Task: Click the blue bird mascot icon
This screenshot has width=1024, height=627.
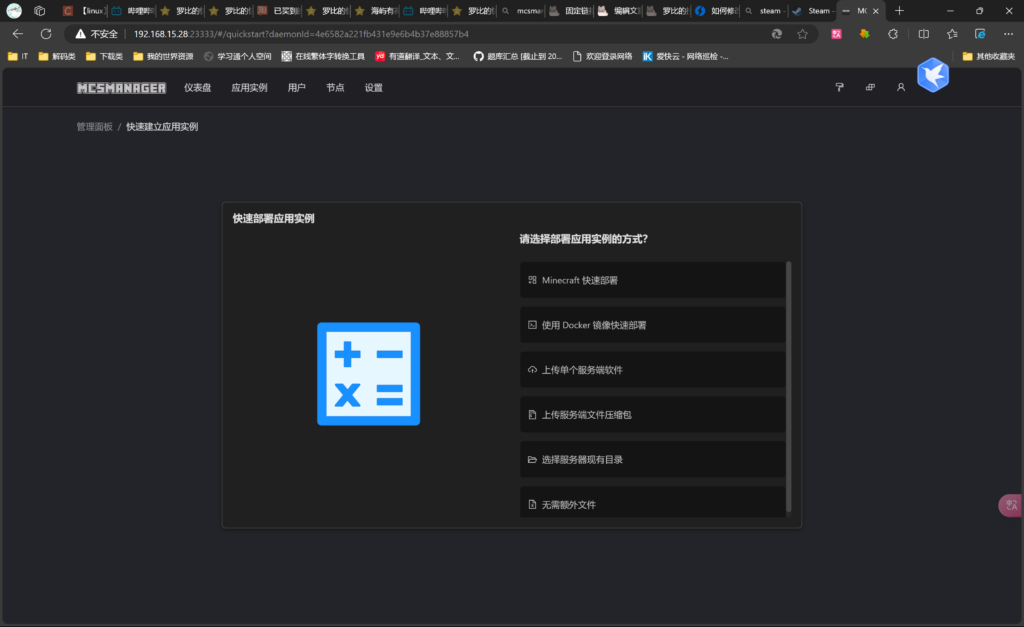Action: pos(932,75)
